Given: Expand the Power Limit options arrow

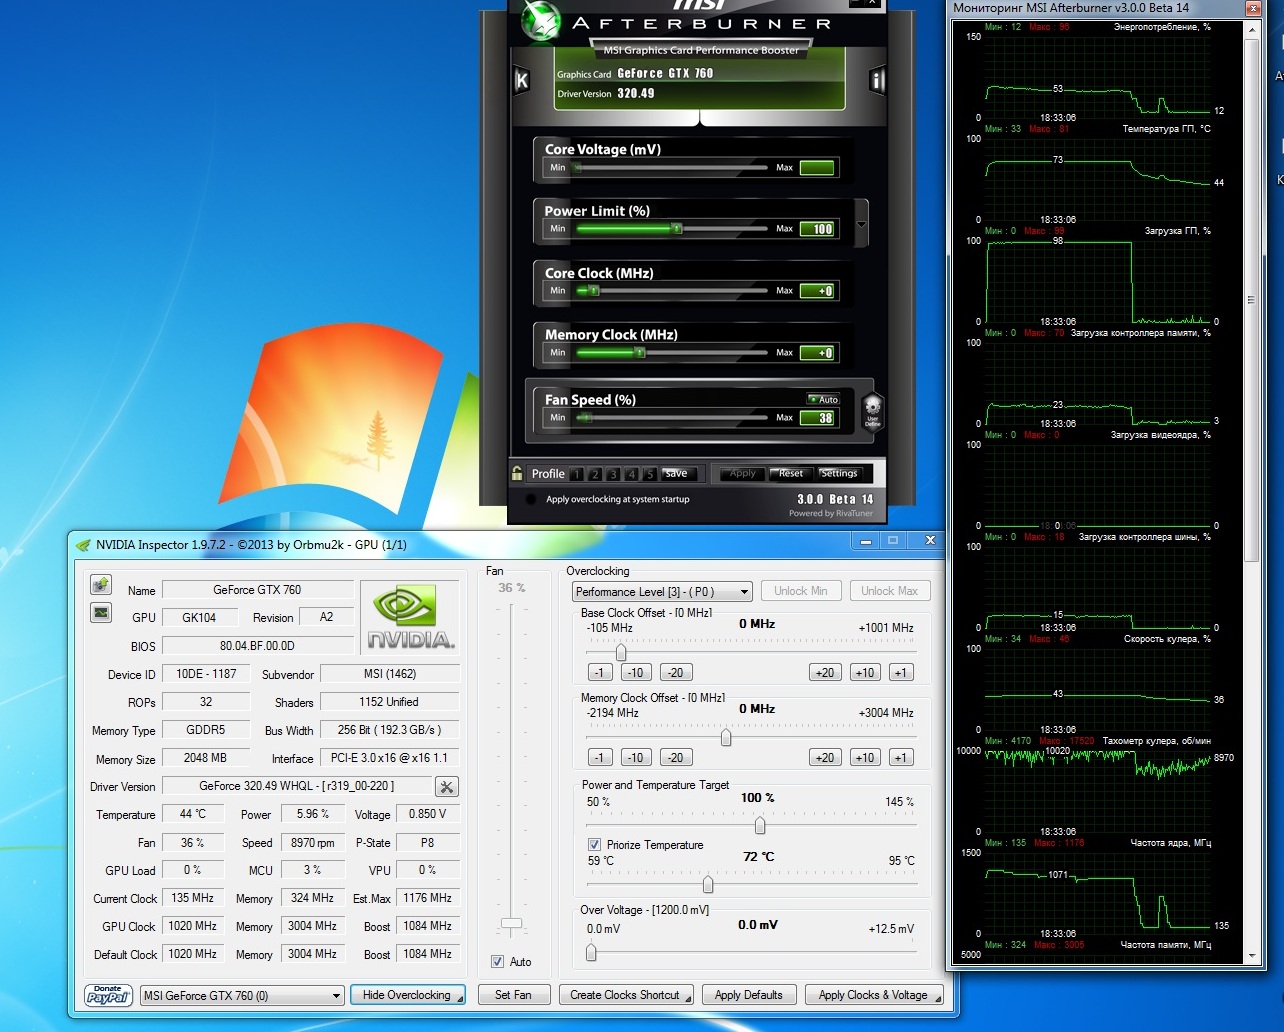Looking at the screenshot, I should (862, 226).
